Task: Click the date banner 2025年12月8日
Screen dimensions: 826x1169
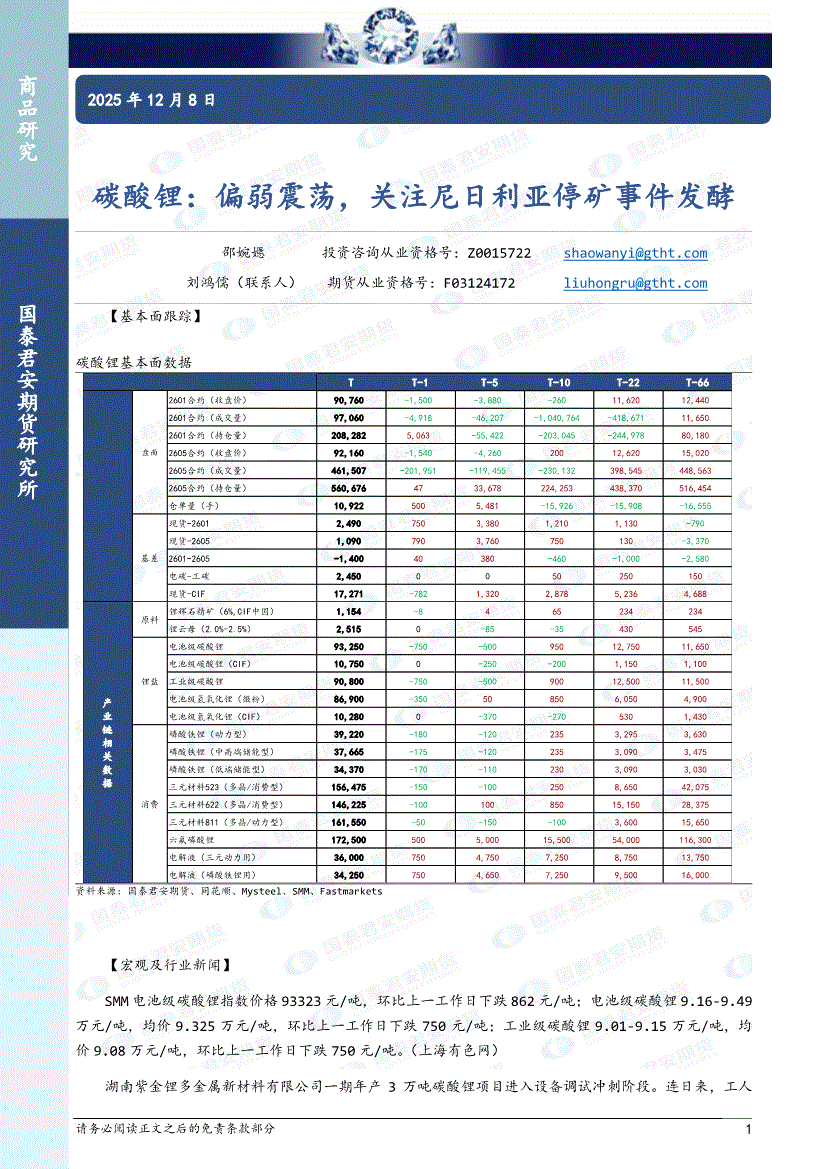Action: 151,100
